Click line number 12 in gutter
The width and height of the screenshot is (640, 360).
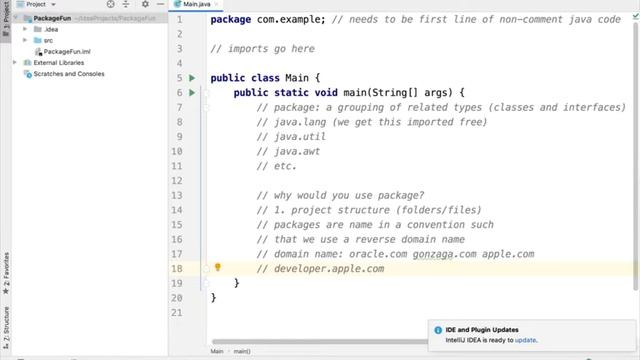pyautogui.click(x=177, y=180)
